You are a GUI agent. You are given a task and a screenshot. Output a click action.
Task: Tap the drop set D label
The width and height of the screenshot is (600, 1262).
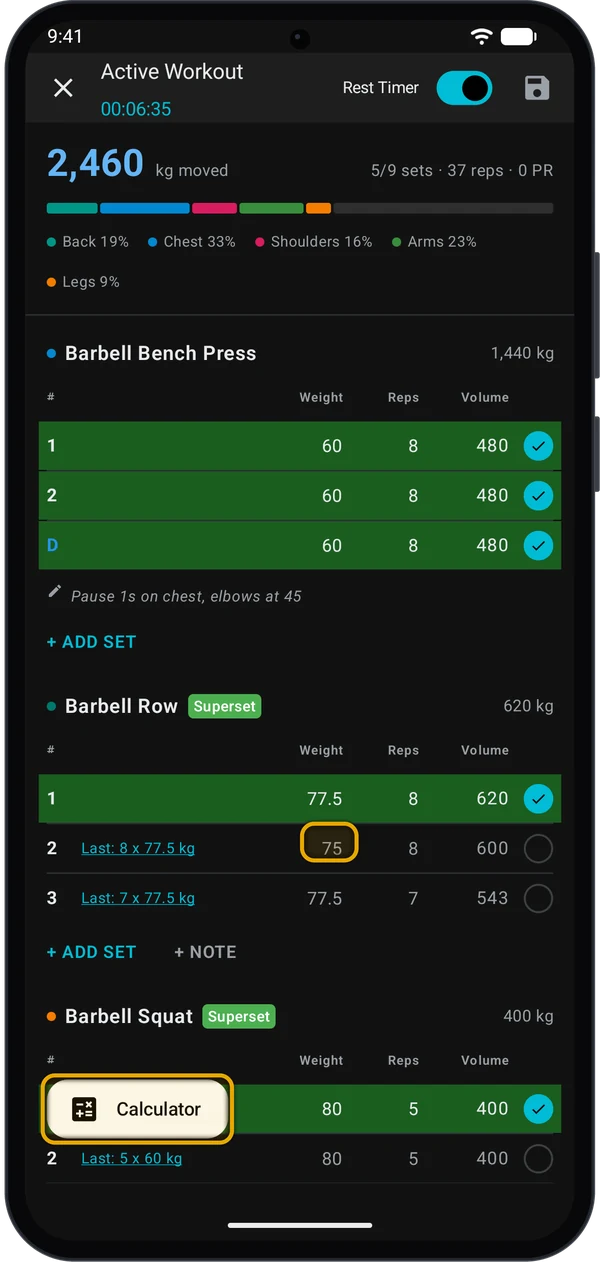[54, 546]
